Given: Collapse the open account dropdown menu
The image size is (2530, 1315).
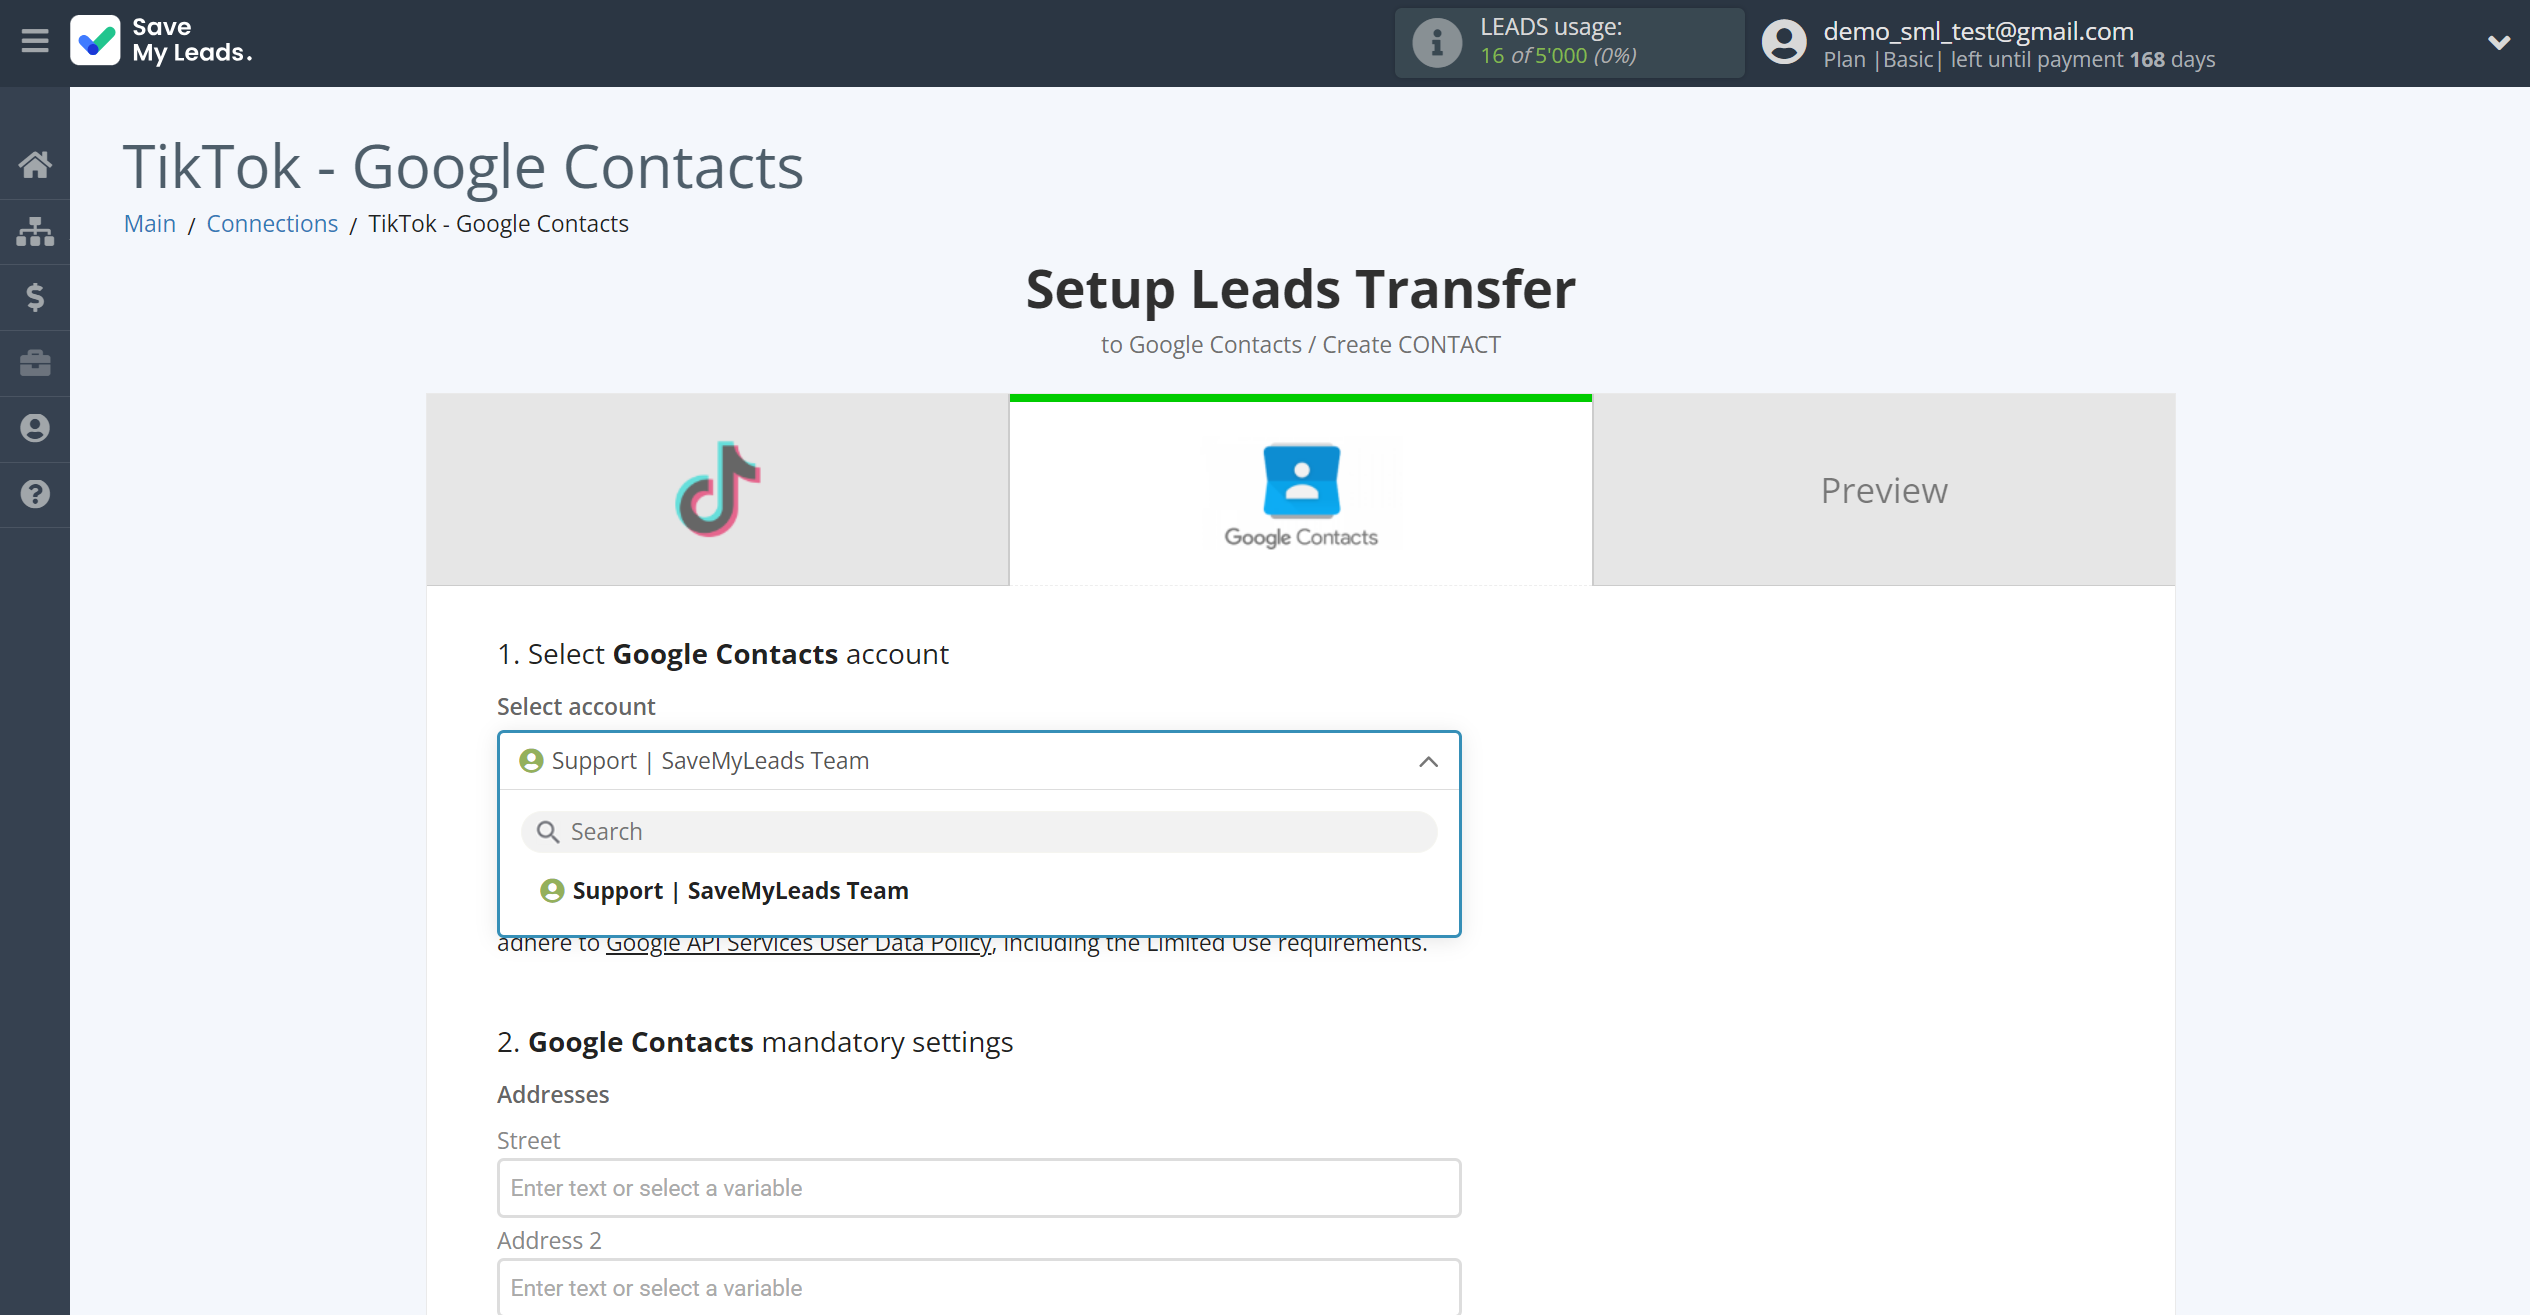Looking at the screenshot, I should 1429,760.
